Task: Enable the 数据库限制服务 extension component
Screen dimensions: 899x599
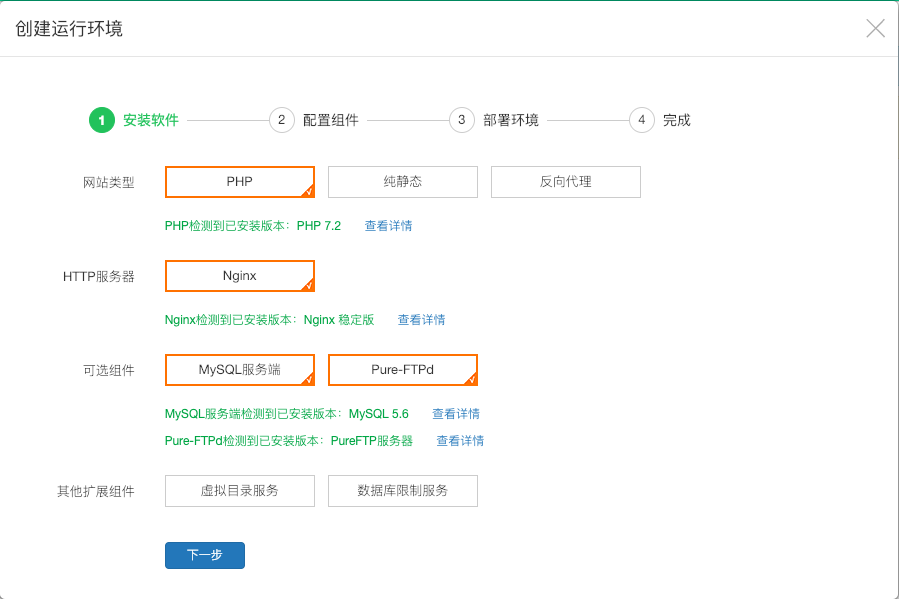Action: 402,491
